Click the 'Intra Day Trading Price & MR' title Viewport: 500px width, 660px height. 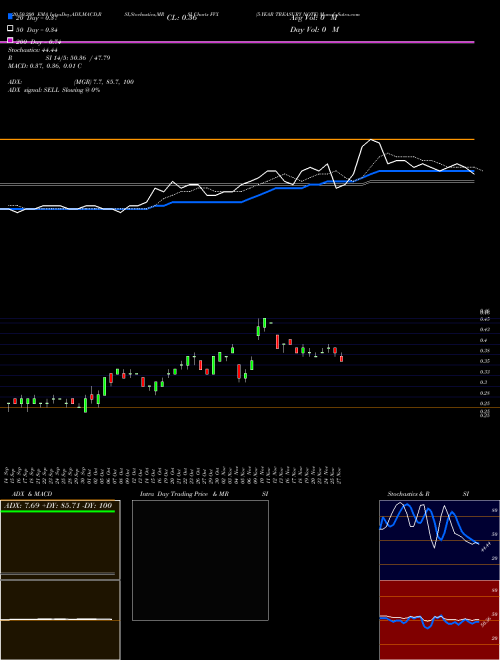[x=184, y=494]
